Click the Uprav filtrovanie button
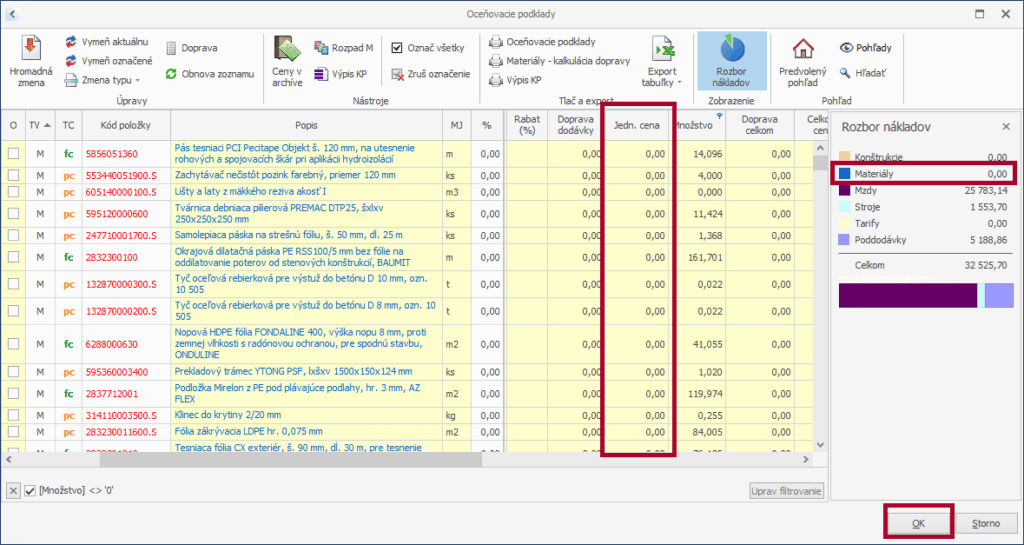 [x=787, y=490]
